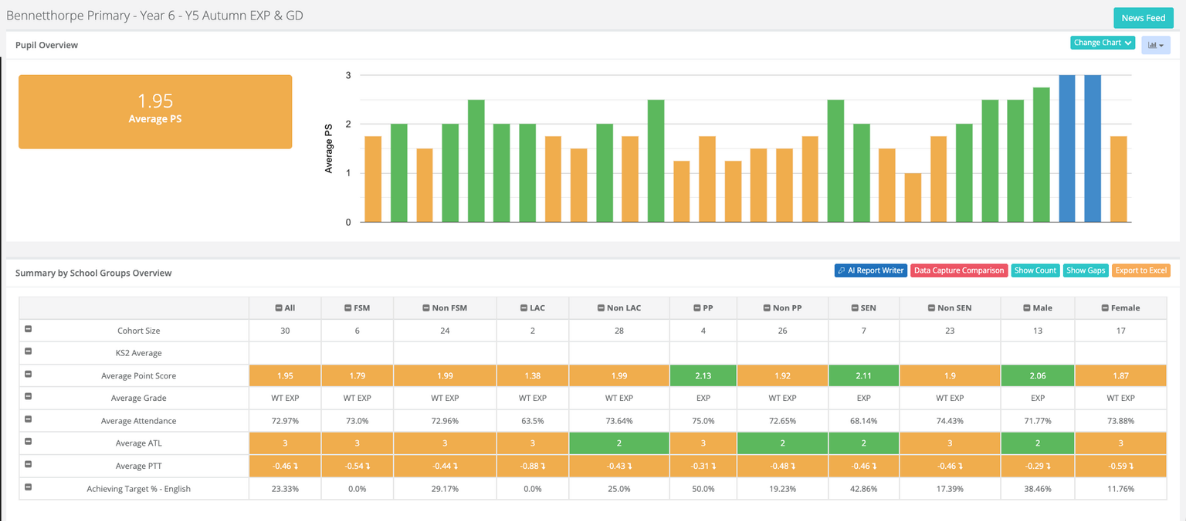
Task: Click the 'Pupil Overview' panel heading
Action: click(x=47, y=45)
